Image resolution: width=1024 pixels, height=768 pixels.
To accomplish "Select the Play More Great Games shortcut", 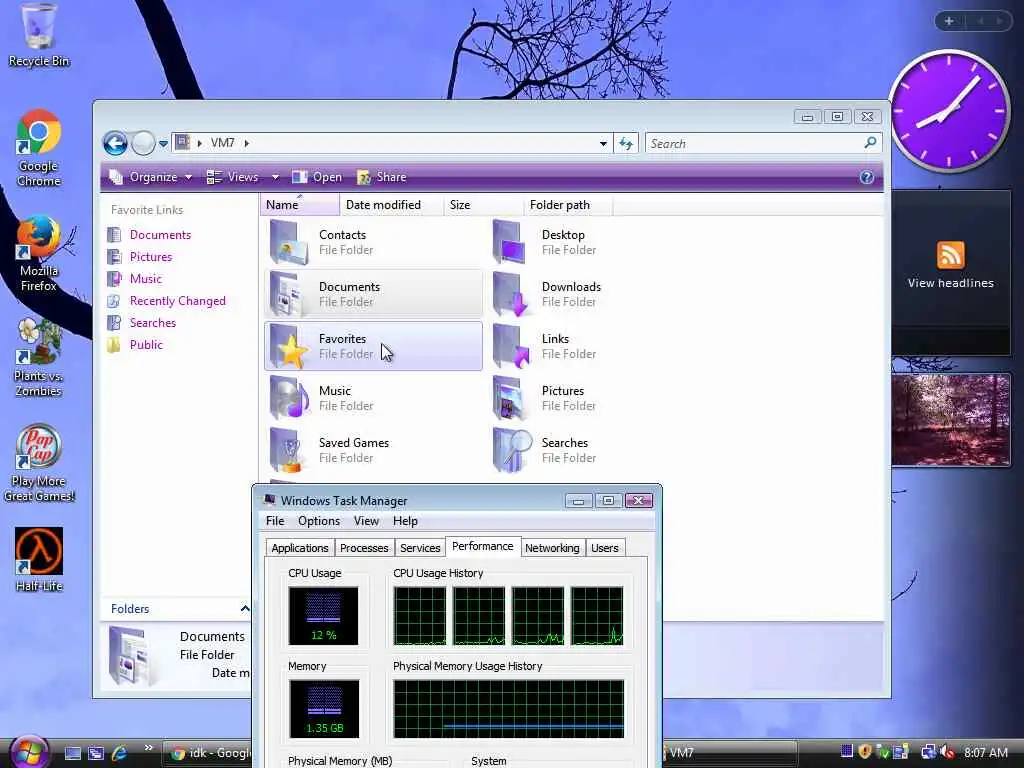I will pos(39,463).
